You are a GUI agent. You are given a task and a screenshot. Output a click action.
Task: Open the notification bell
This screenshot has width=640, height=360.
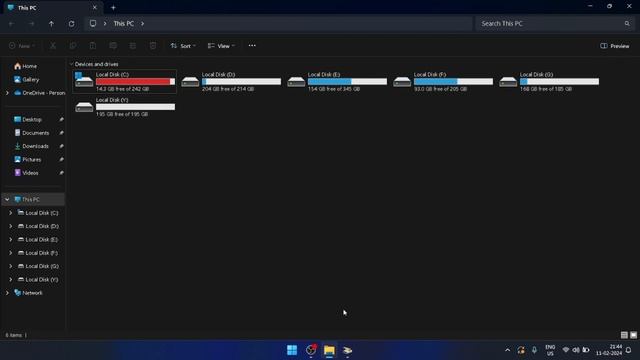tap(629, 350)
